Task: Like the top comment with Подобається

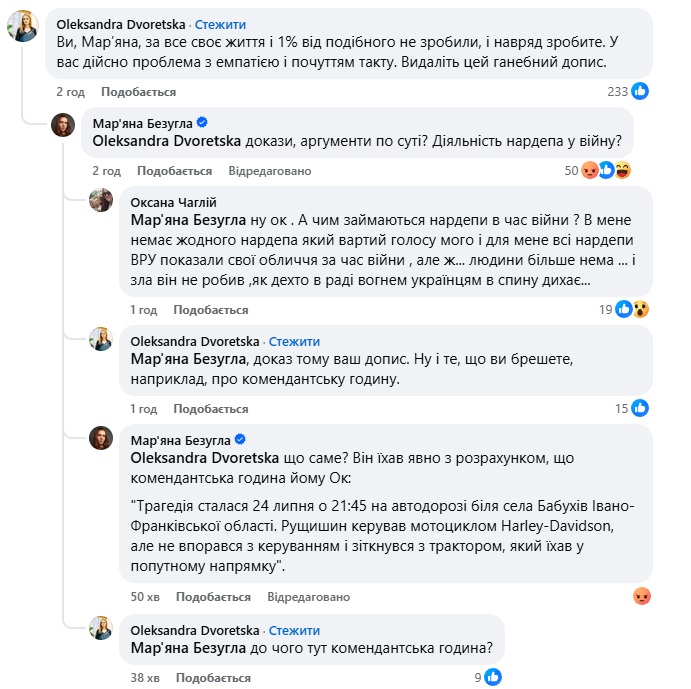Action: [x=138, y=92]
